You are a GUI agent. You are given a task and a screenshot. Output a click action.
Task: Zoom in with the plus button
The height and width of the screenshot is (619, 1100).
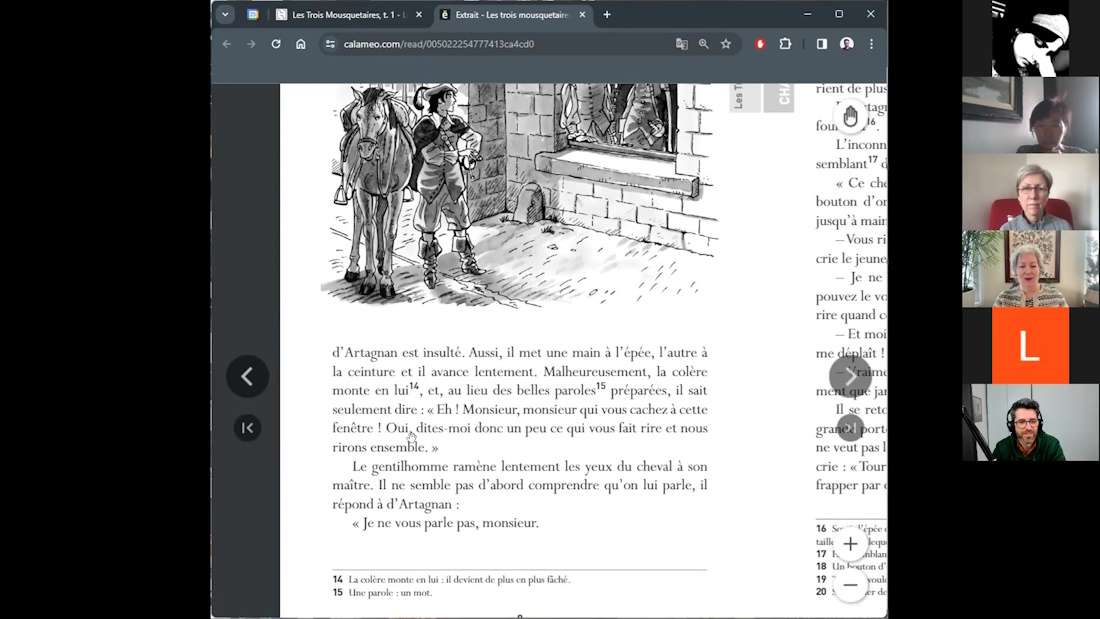point(850,544)
